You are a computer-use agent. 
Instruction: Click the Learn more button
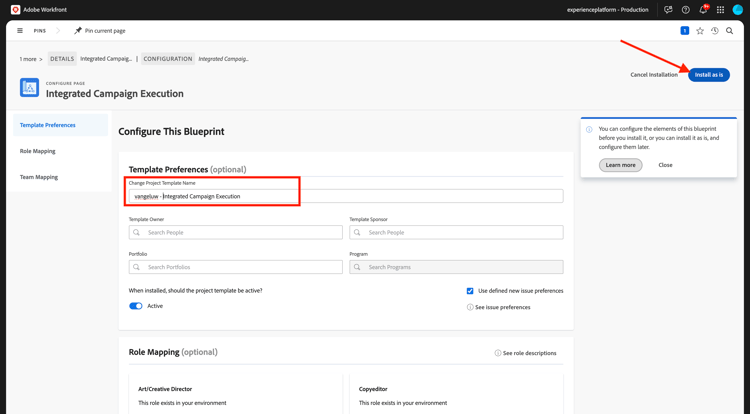(x=620, y=165)
